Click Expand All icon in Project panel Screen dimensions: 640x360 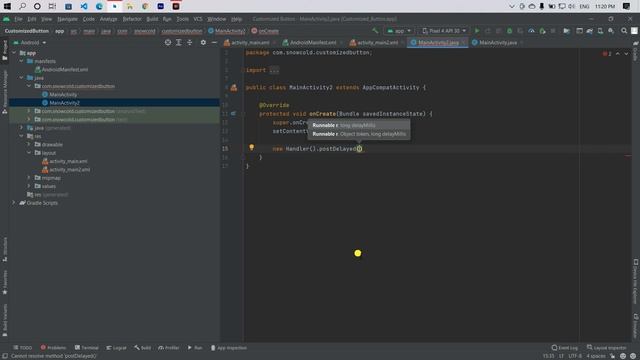click(179, 42)
